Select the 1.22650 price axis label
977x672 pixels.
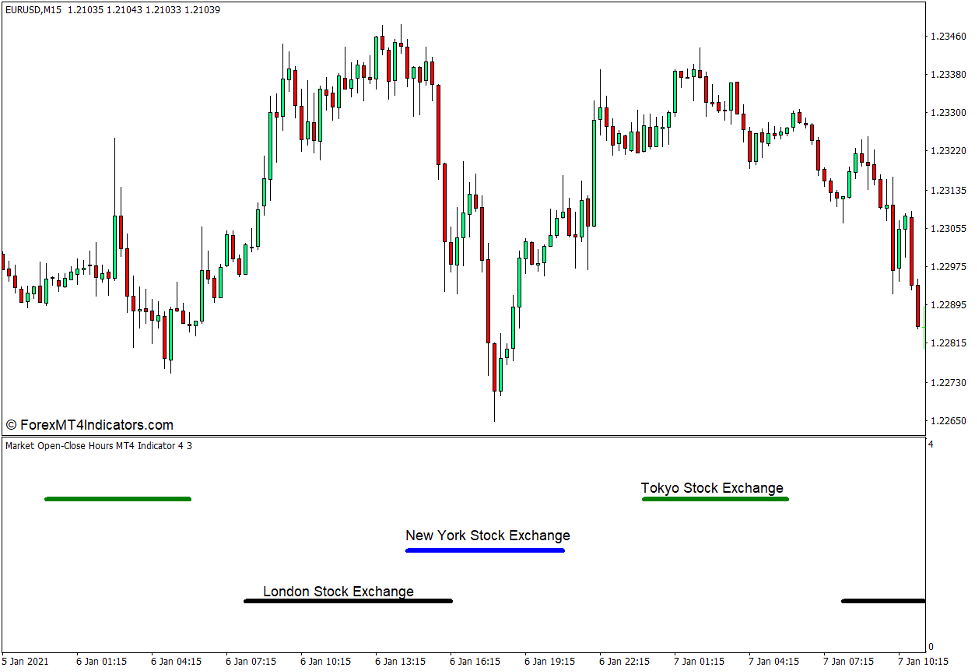[x=949, y=418]
